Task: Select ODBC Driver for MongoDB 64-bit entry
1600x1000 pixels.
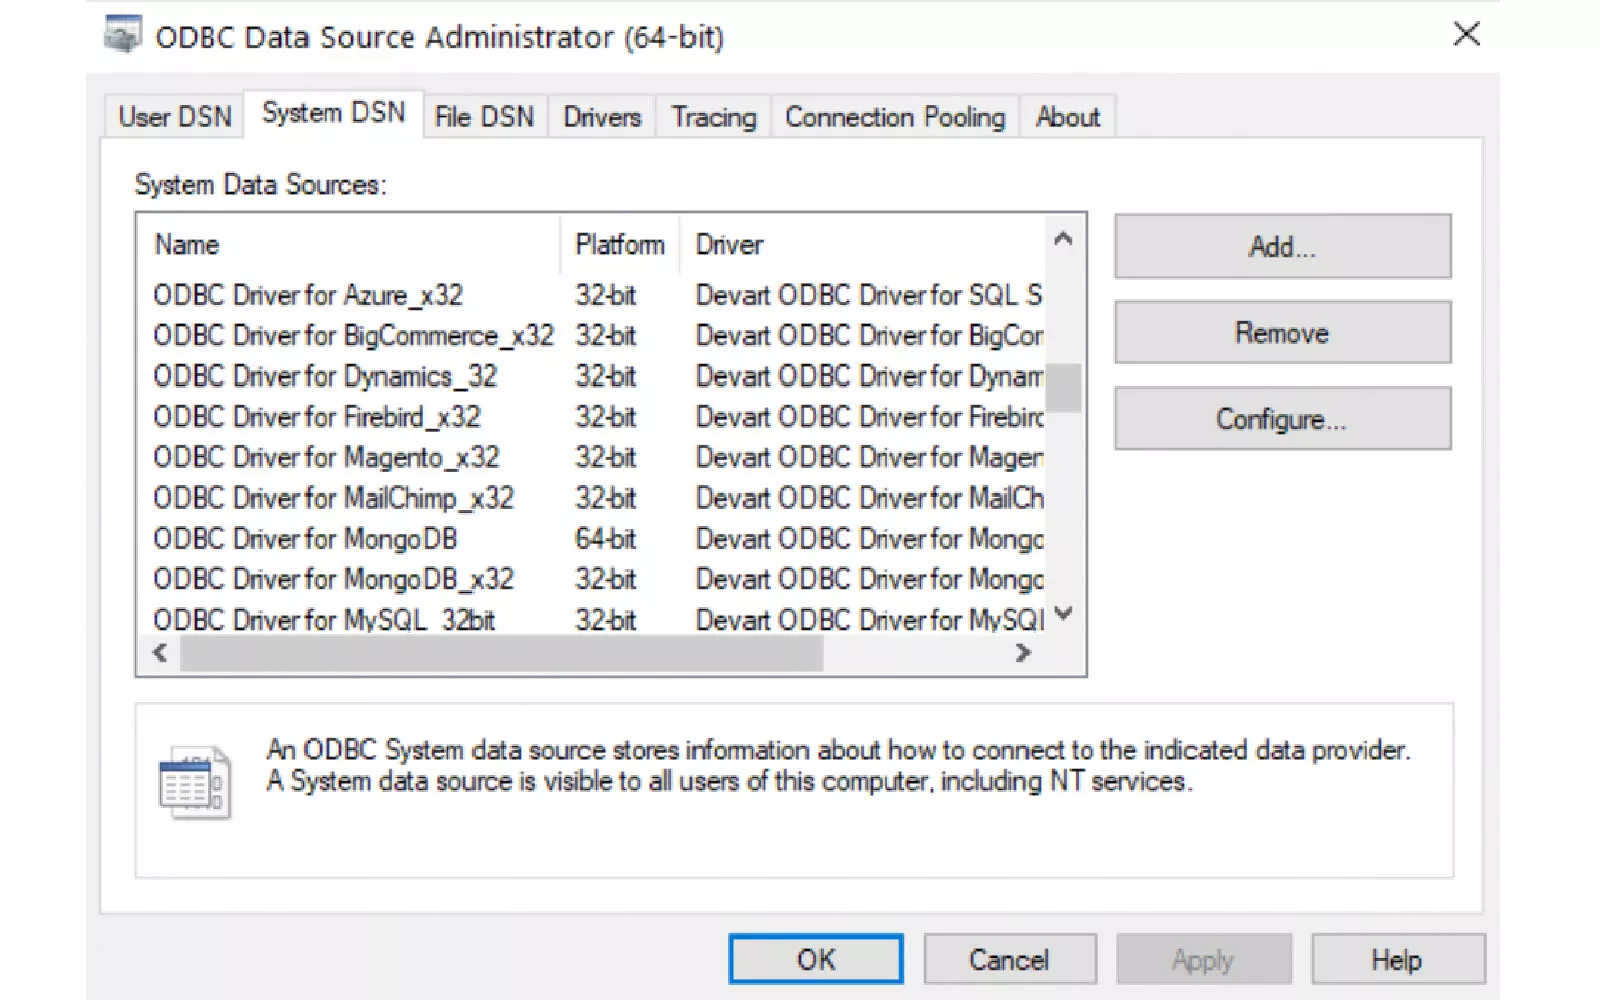Action: (305, 539)
